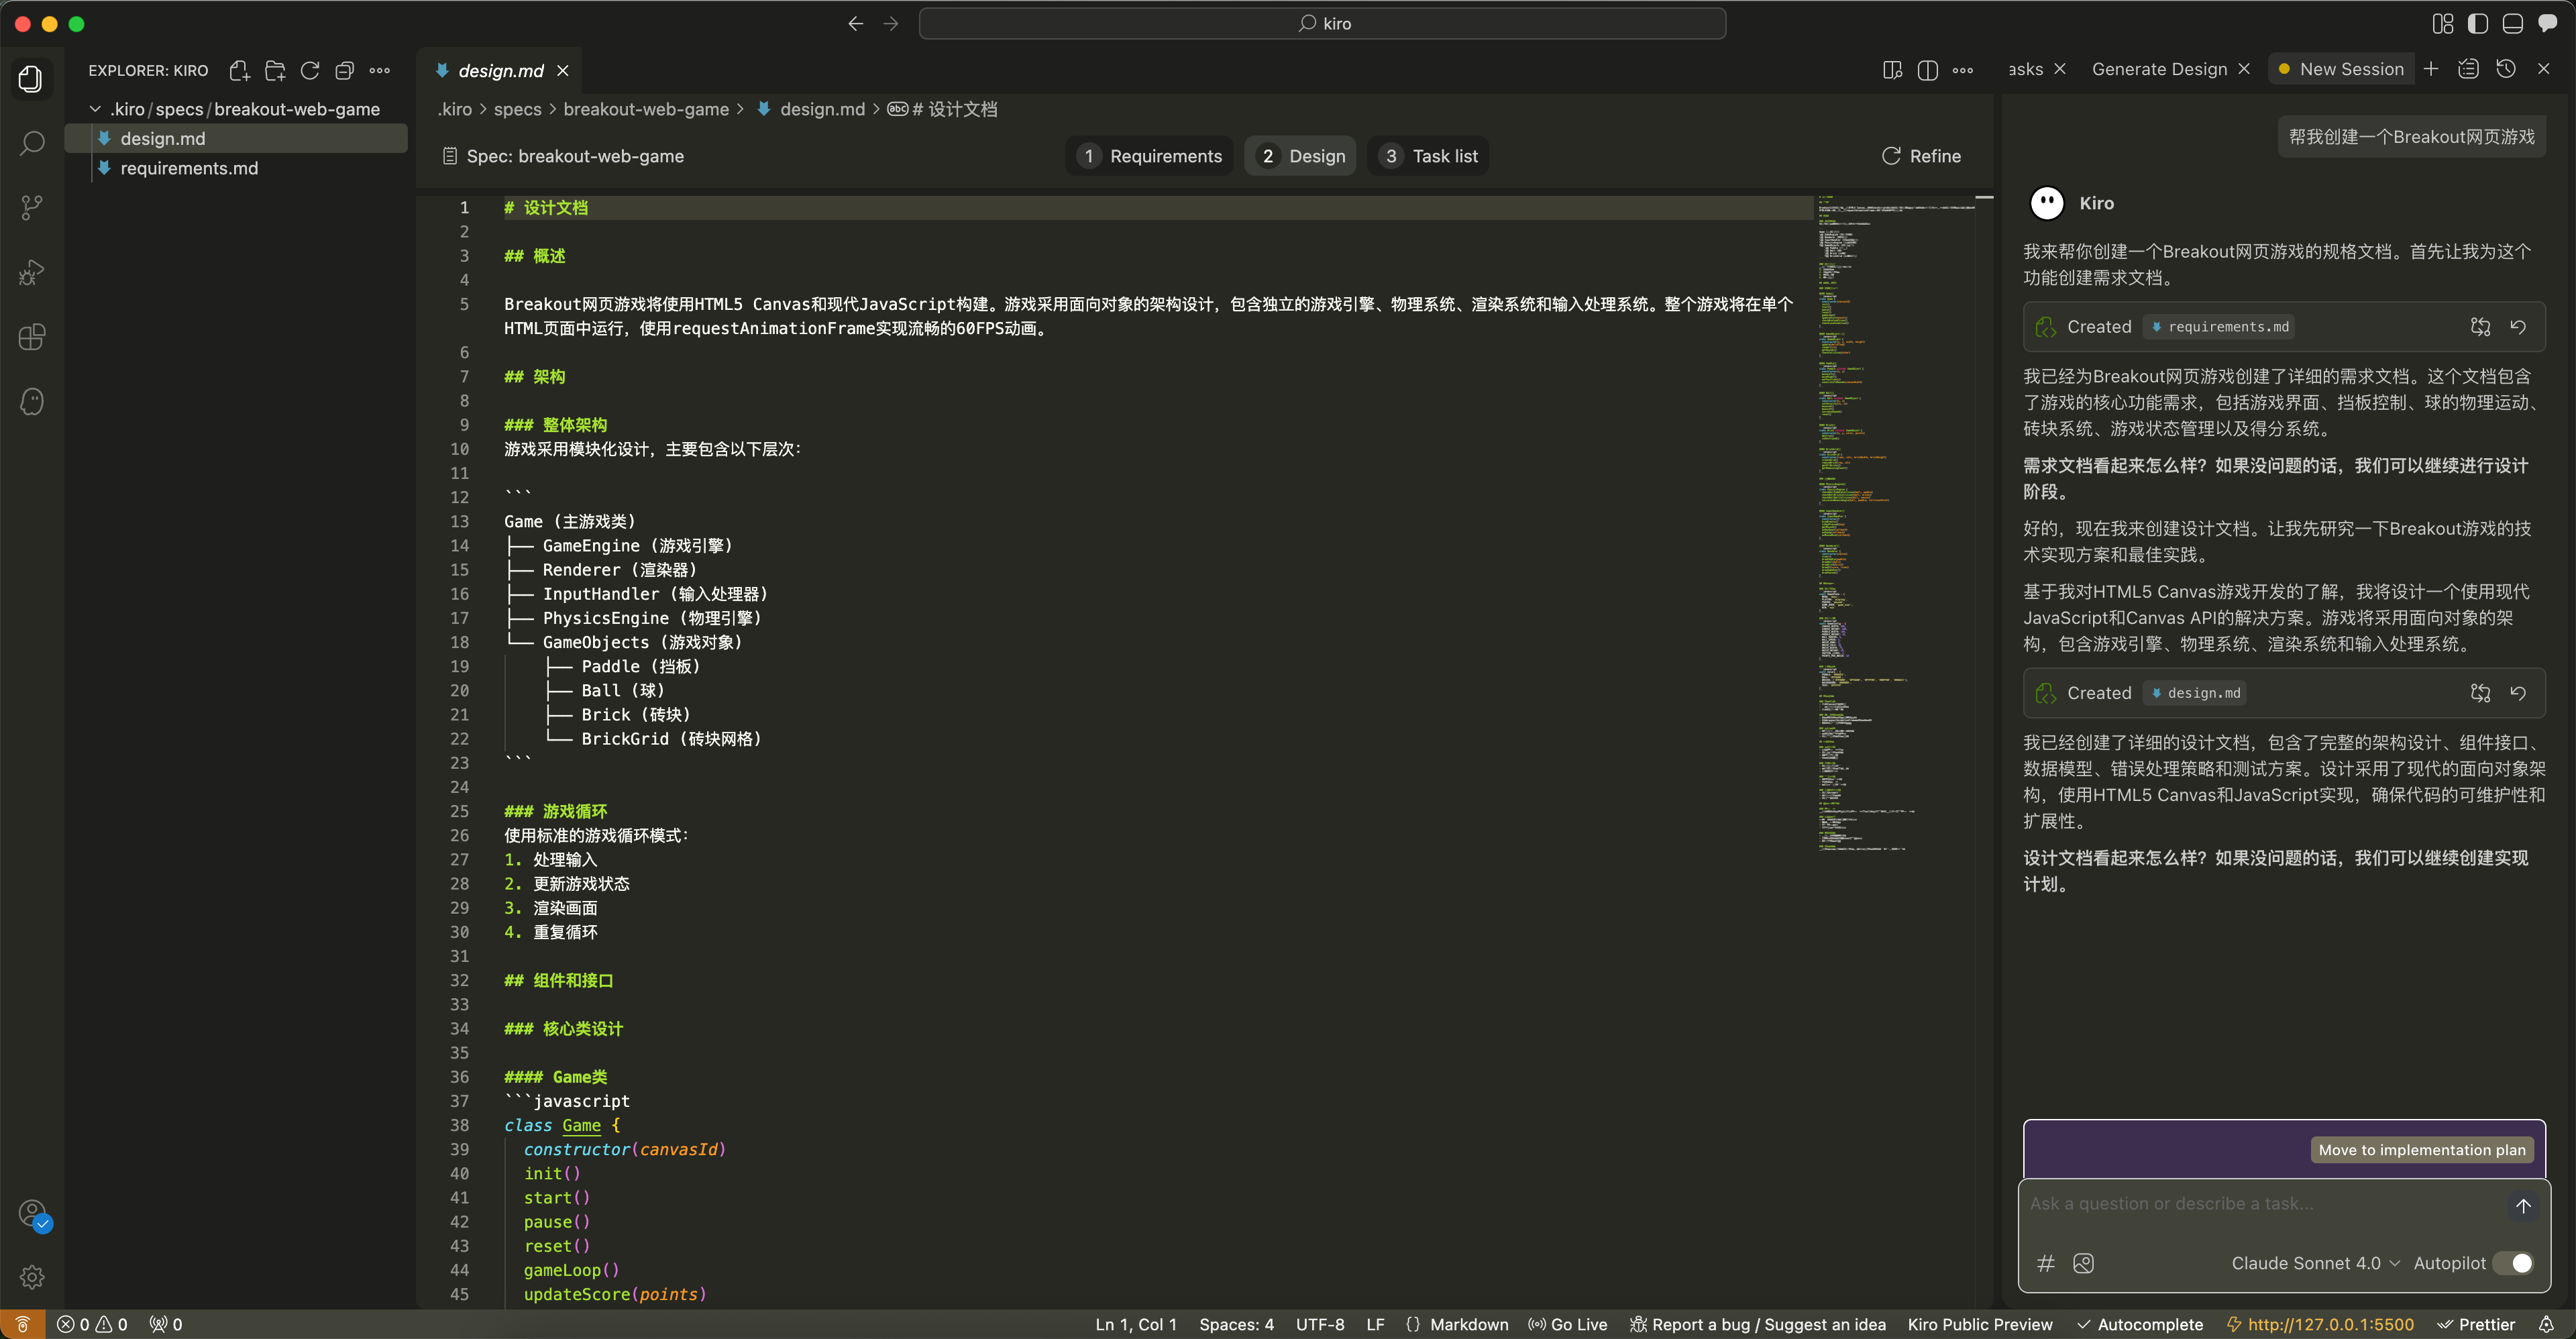Click Move to implementation plan

(2422, 1150)
